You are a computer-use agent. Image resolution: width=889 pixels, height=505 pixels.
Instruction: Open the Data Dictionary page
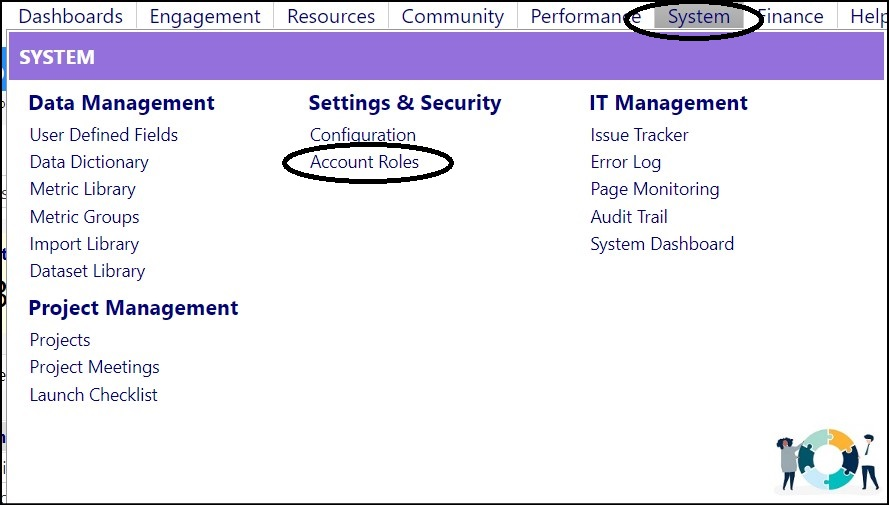89,162
